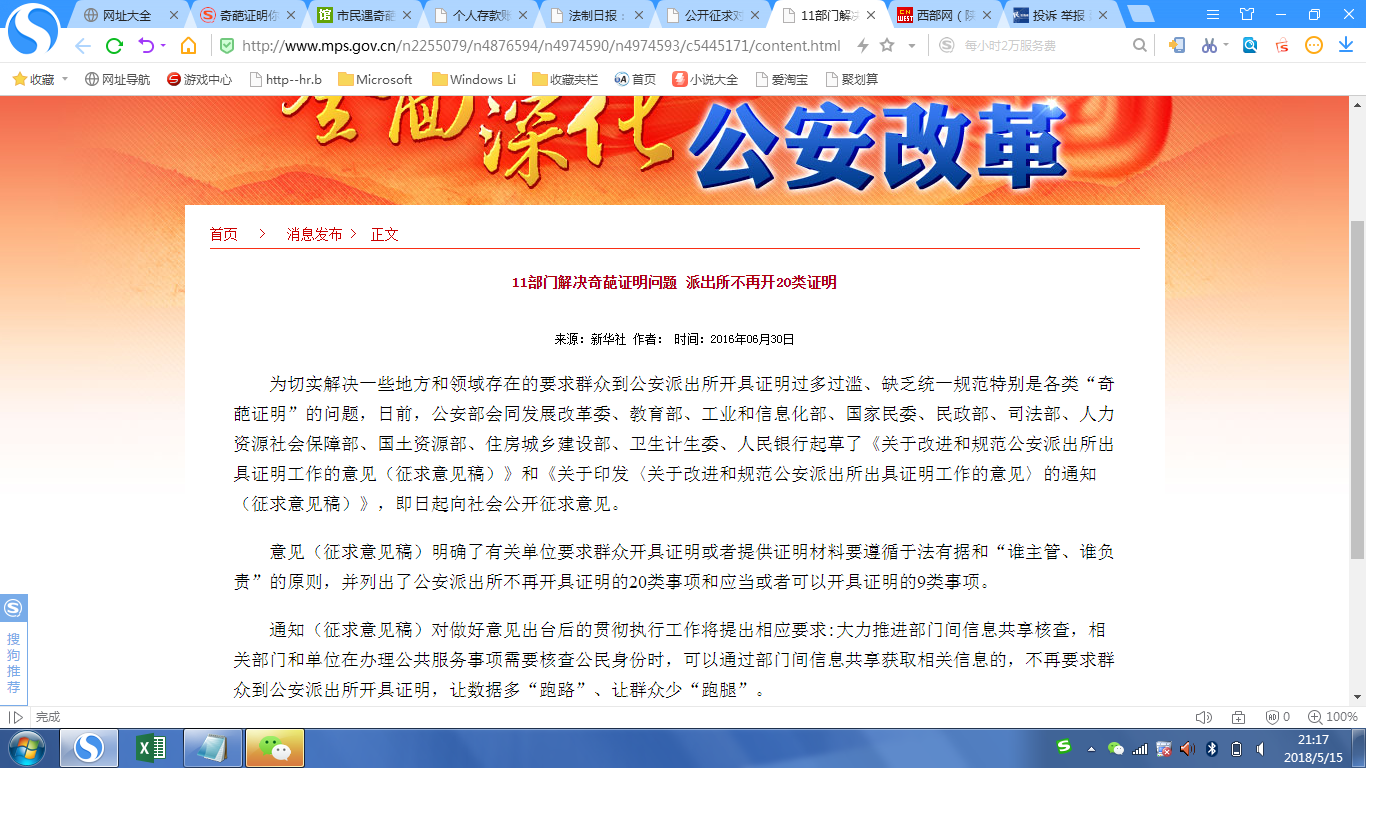Open WeChat from the Windows taskbar
1380x820 pixels.
275,747
